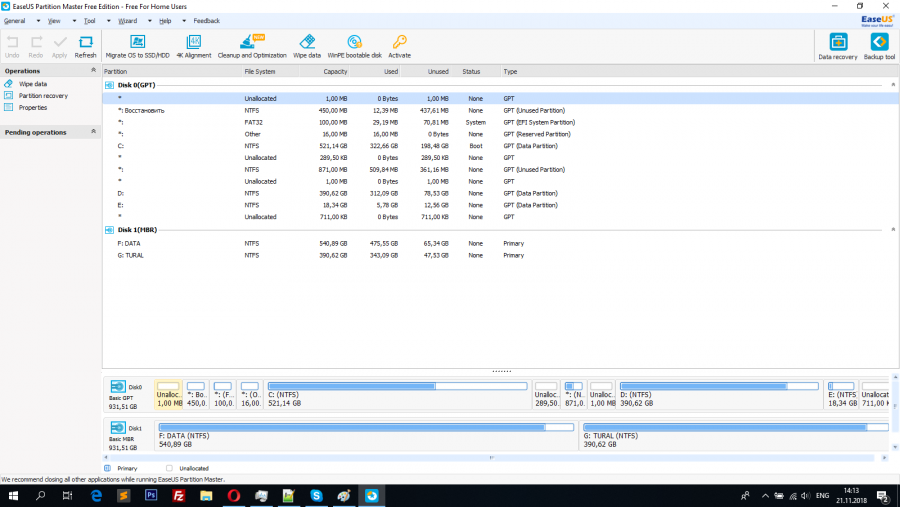This screenshot has width=900, height=507.
Task: Open the Data recovery tool
Action: coord(838,47)
